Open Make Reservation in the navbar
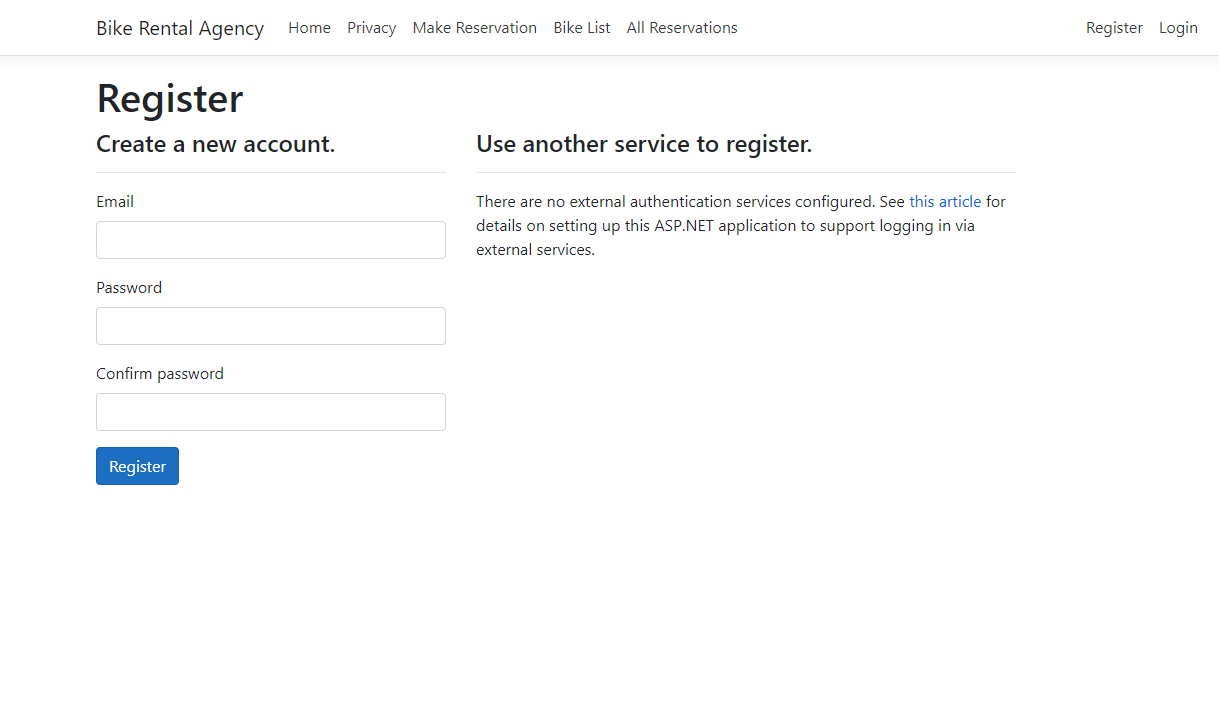Image resolution: width=1219 pixels, height=710 pixels. pyautogui.click(x=474, y=28)
